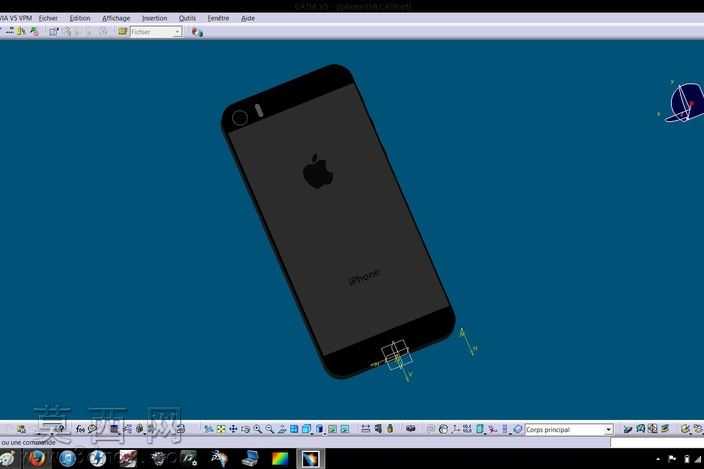Select the iPhone model in the viewport
The height and width of the screenshot is (469, 704).
[x=338, y=221]
